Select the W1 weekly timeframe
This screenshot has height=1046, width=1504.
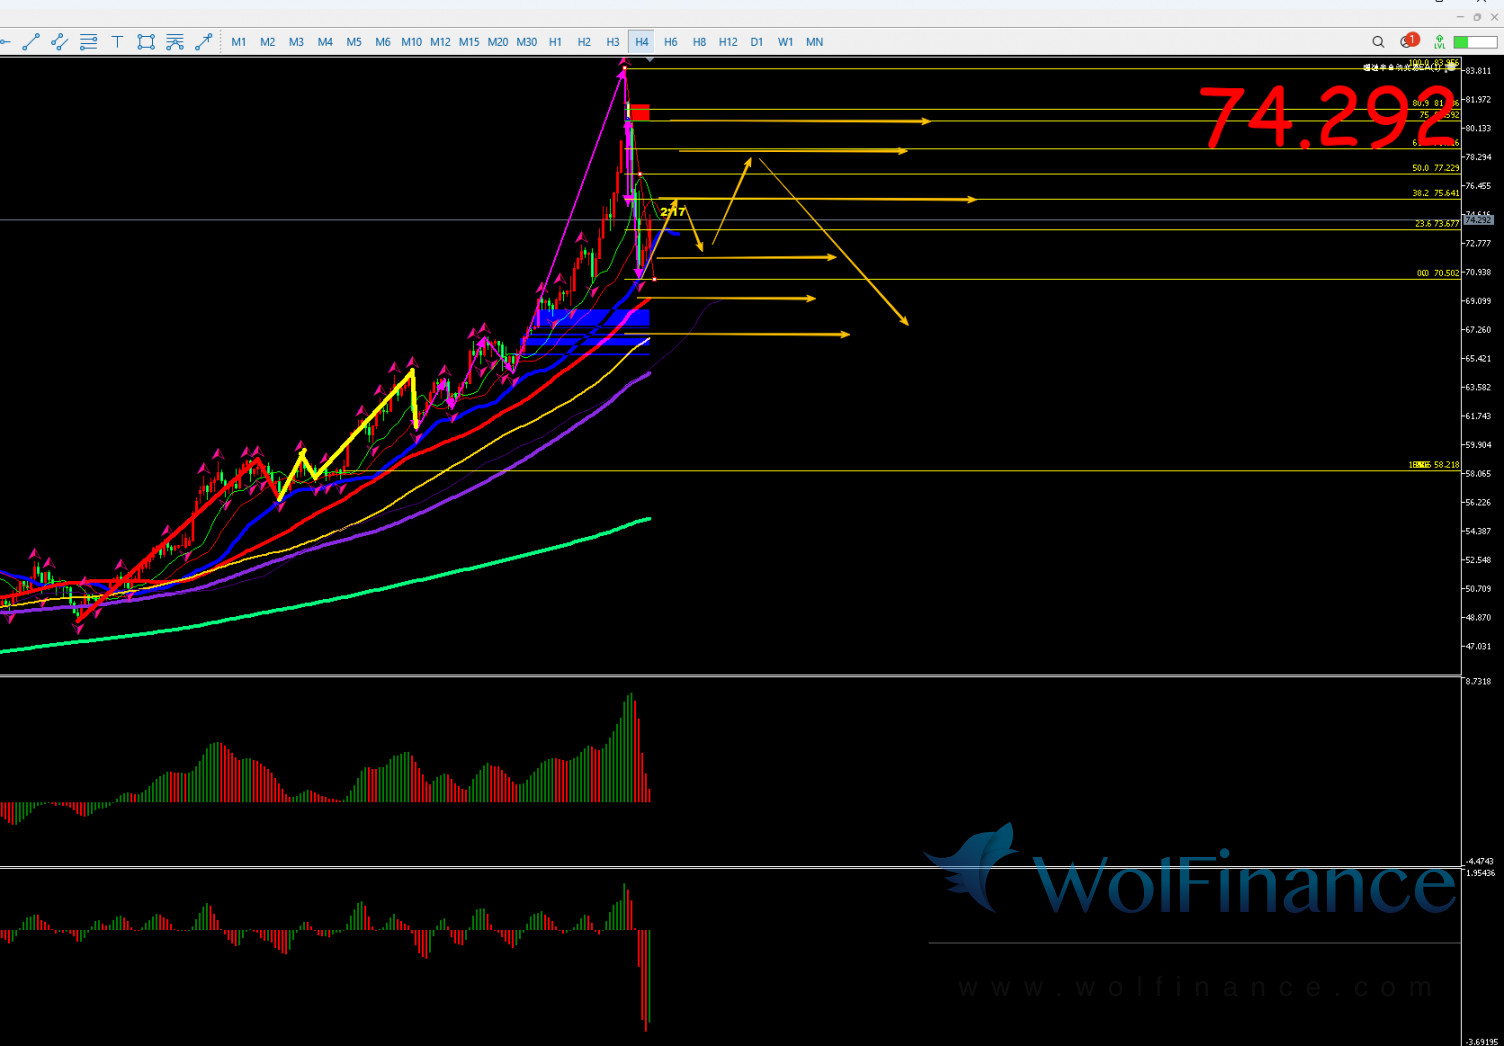(x=785, y=42)
